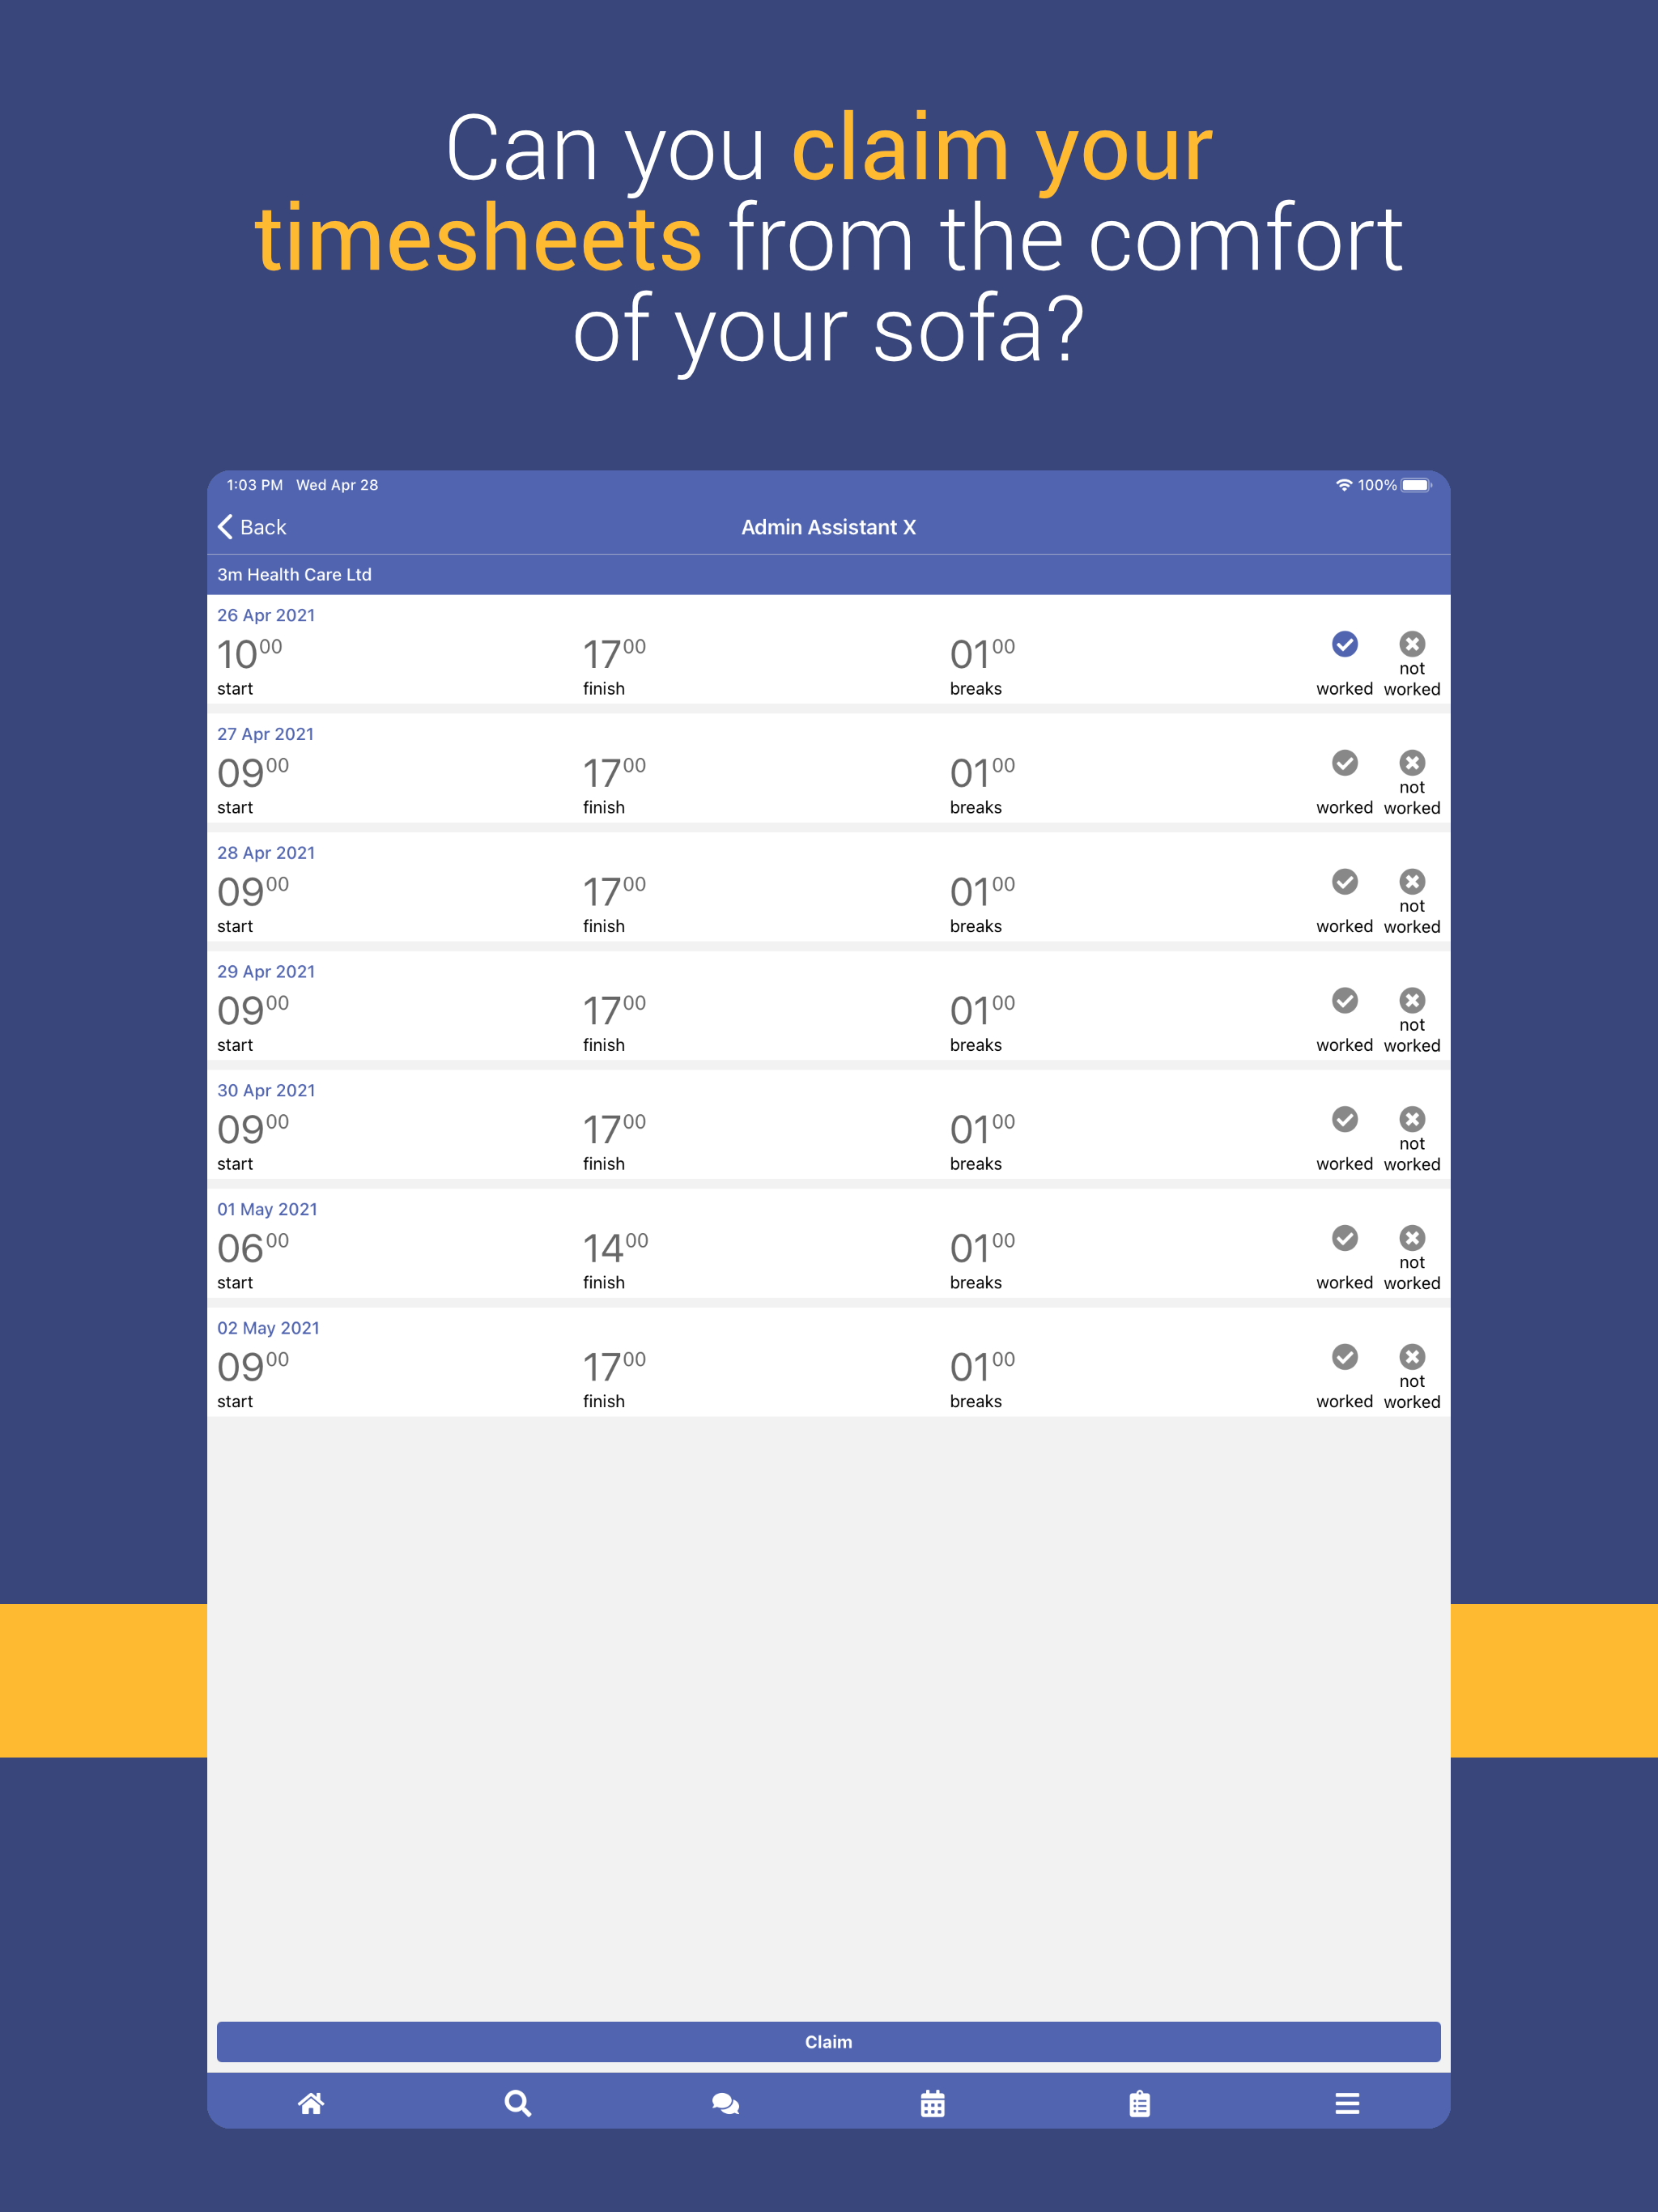Select the 3m Health Care Ltd header
This screenshot has width=1658, height=2212.
pos(294,575)
